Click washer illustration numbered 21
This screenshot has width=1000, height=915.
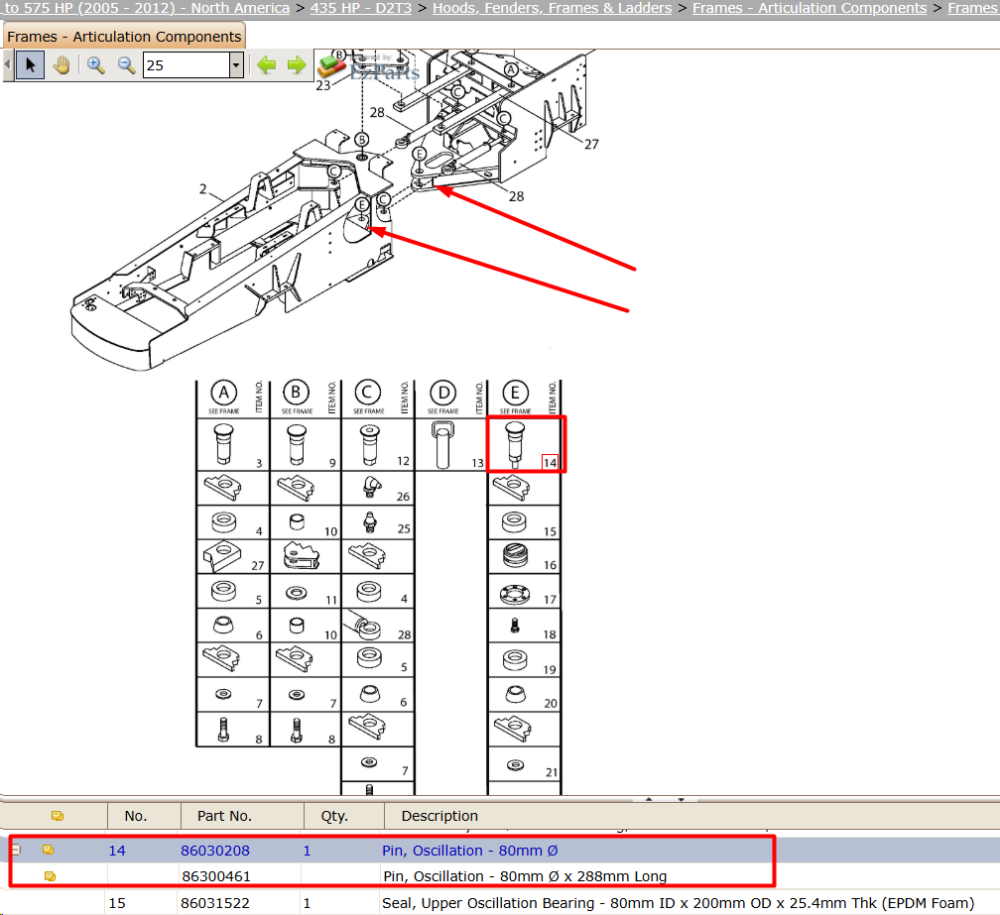click(515, 765)
